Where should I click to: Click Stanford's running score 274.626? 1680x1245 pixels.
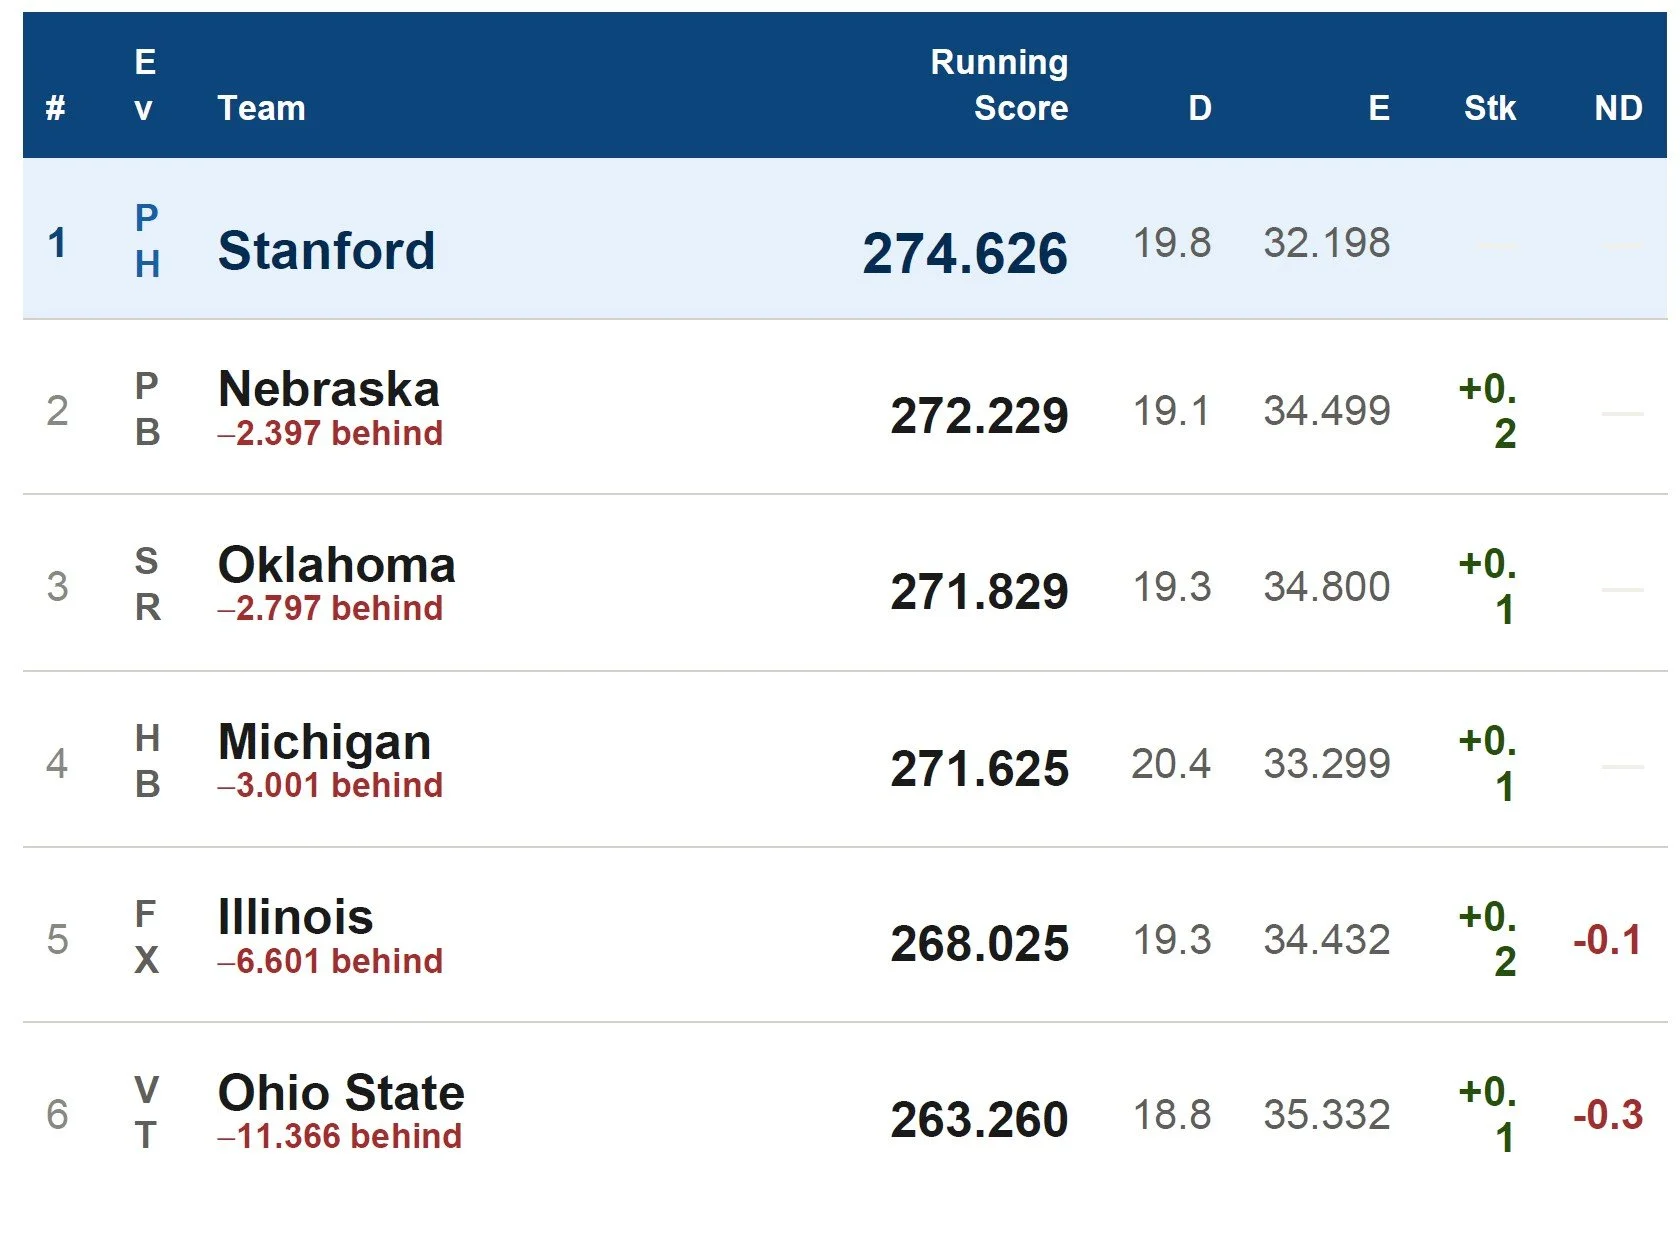click(x=964, y=253)
